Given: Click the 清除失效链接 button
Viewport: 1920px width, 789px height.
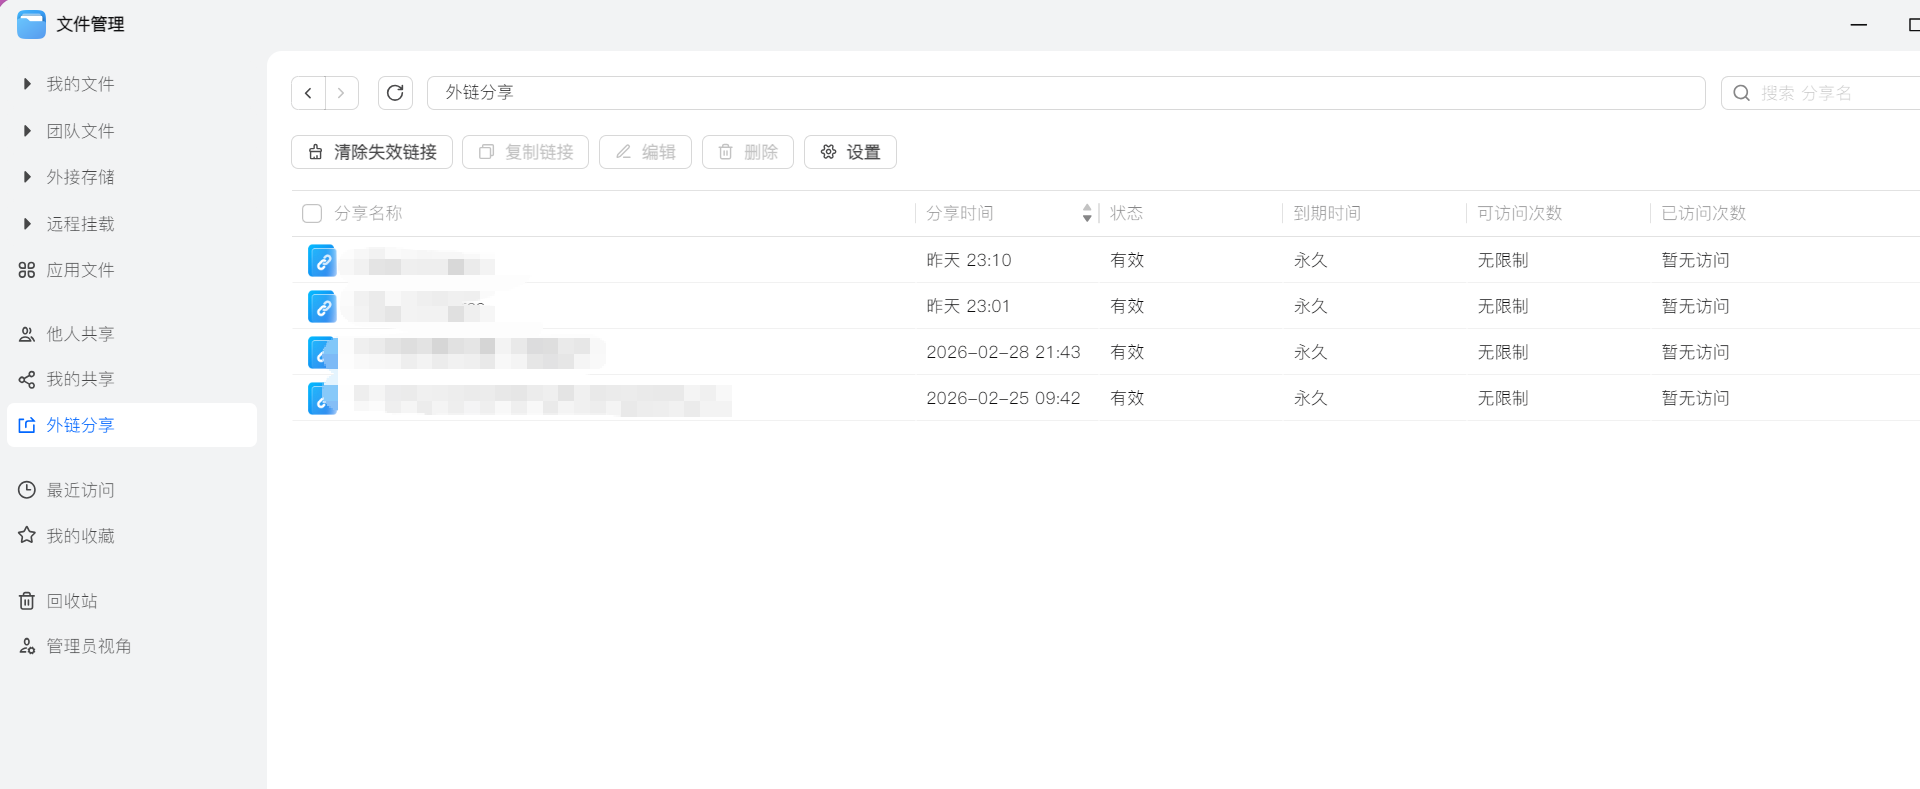Looking at the screenshot, I should [372, 152].
